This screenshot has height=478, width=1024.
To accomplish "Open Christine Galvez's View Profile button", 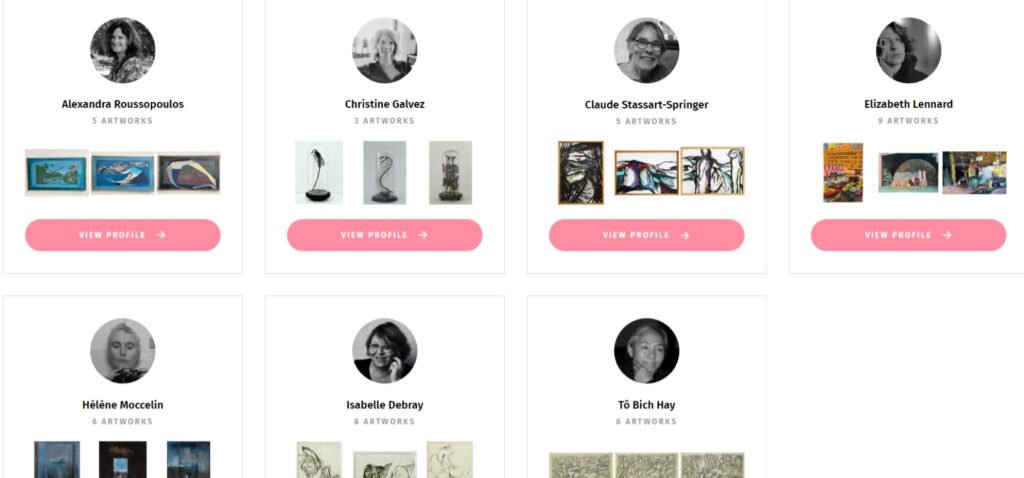I will point(385,235).
